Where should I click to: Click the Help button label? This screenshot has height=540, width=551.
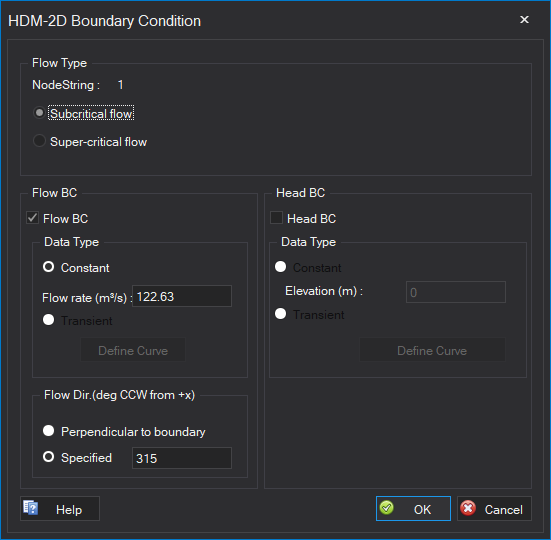(x=69, y=509)
